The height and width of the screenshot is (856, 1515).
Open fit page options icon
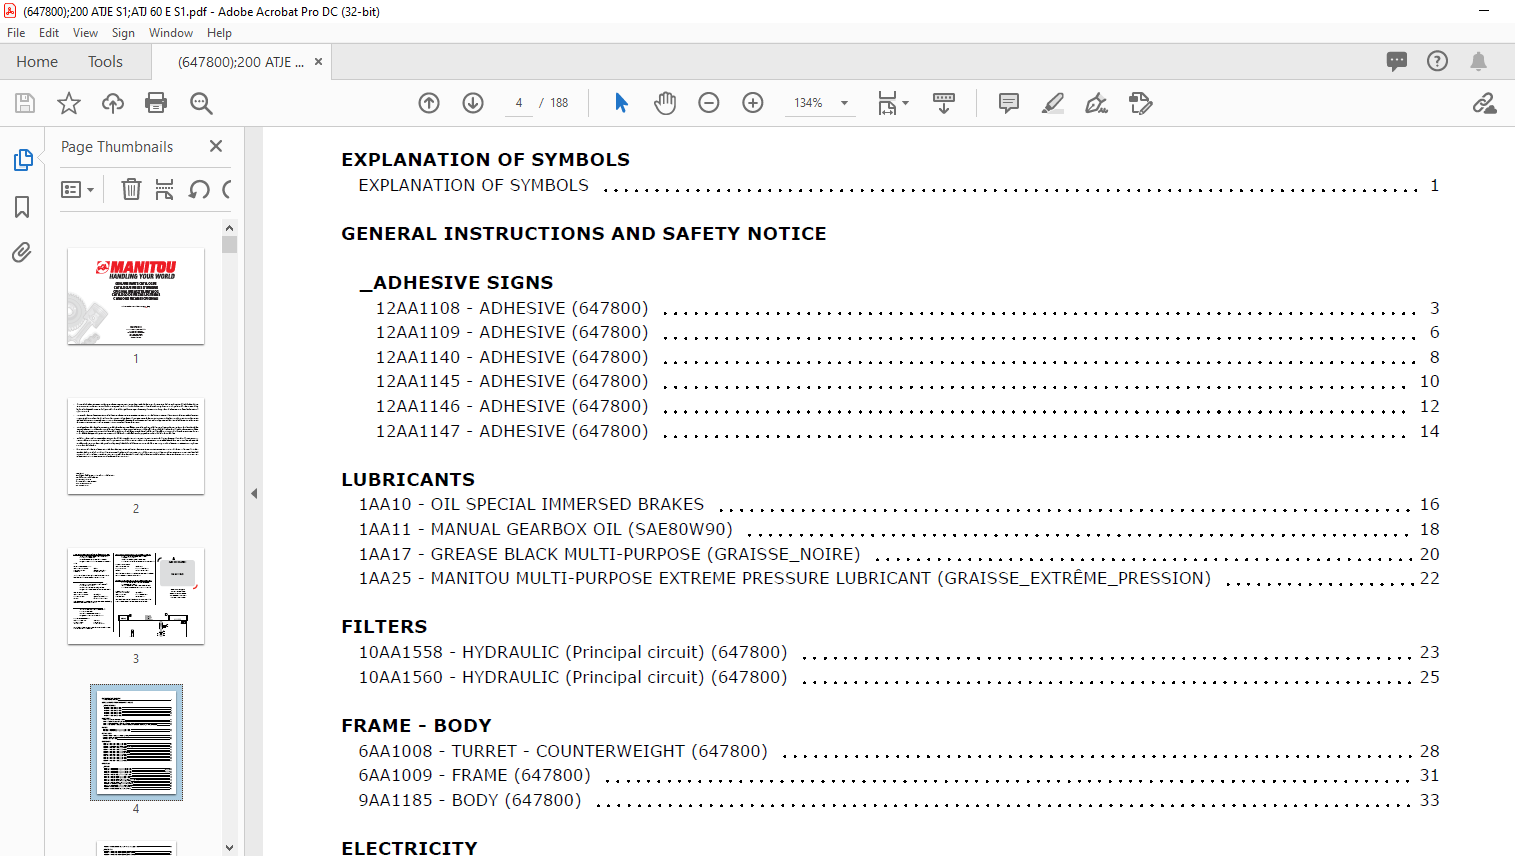click(x=892, y=103)
